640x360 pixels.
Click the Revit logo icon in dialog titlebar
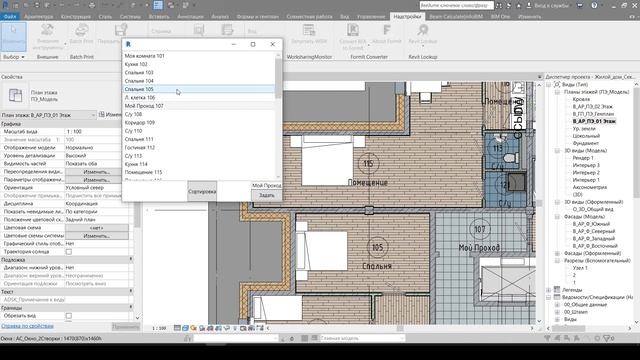tap(128, 44)
